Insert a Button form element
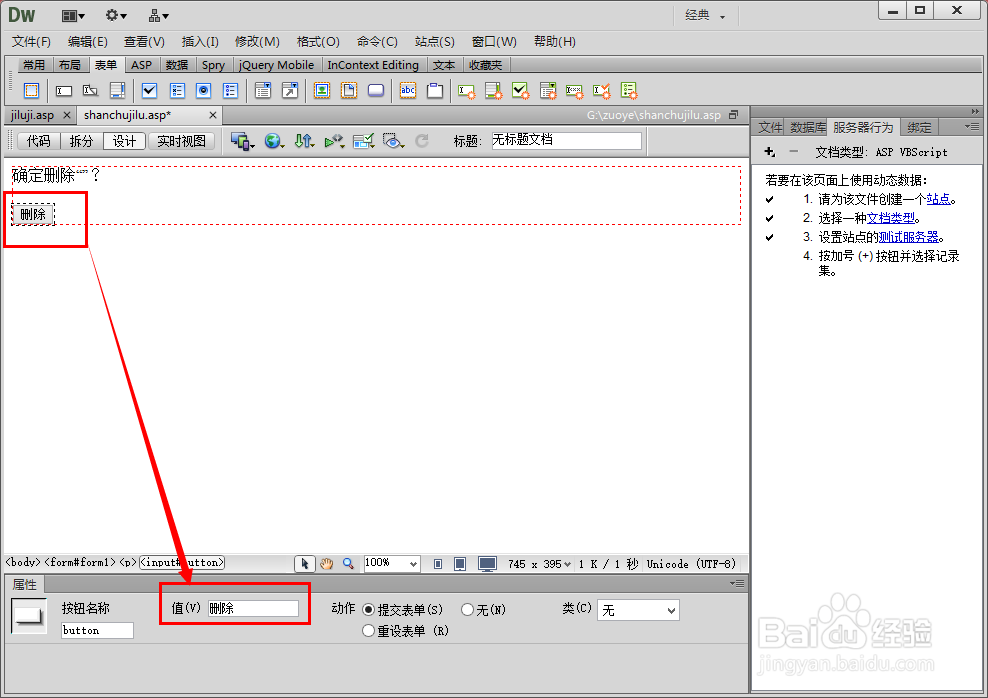 pos(376,91)
